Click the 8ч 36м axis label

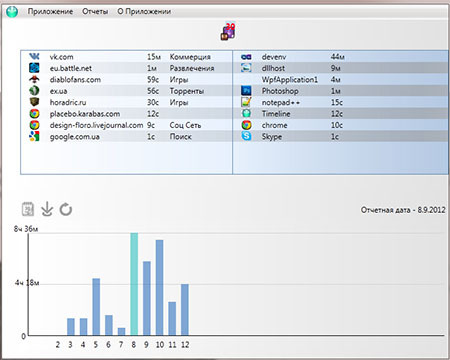point(26,229)
